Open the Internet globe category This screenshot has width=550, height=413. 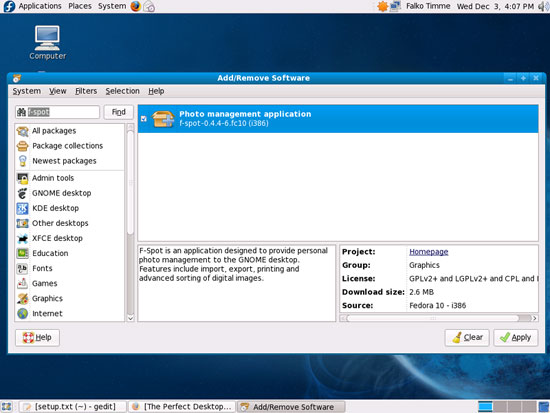coord(22,314)
